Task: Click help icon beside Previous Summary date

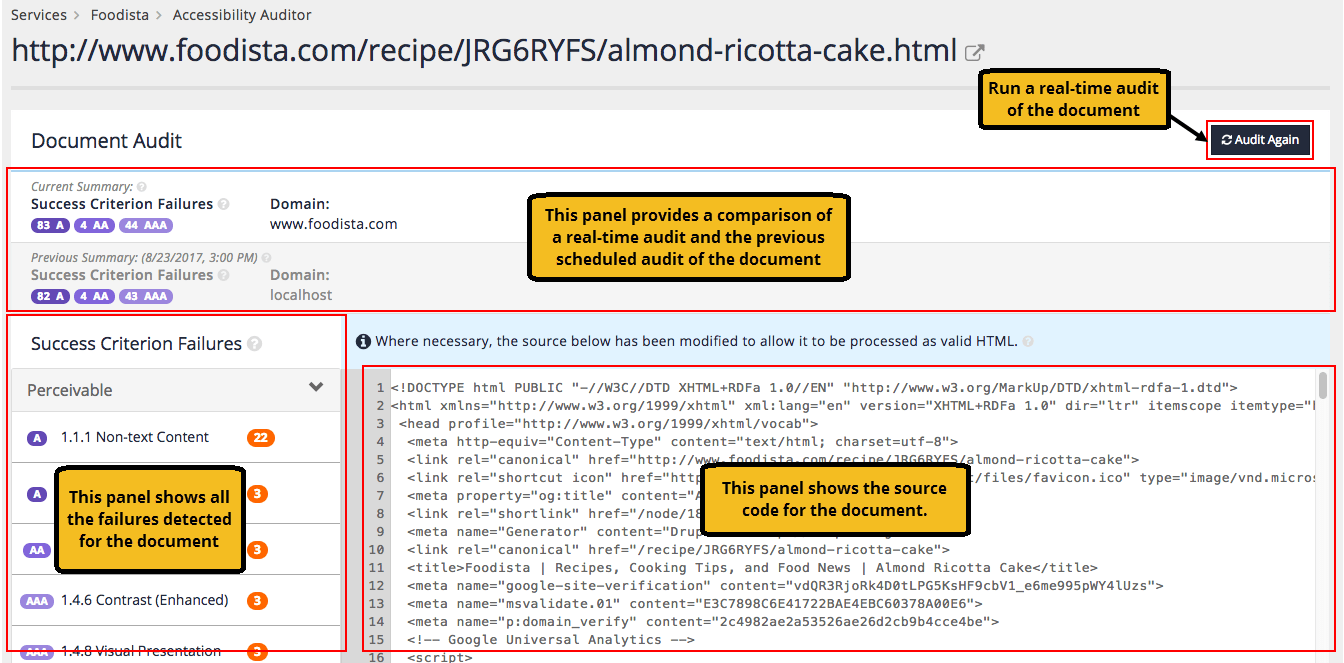Action: [266, 258]
